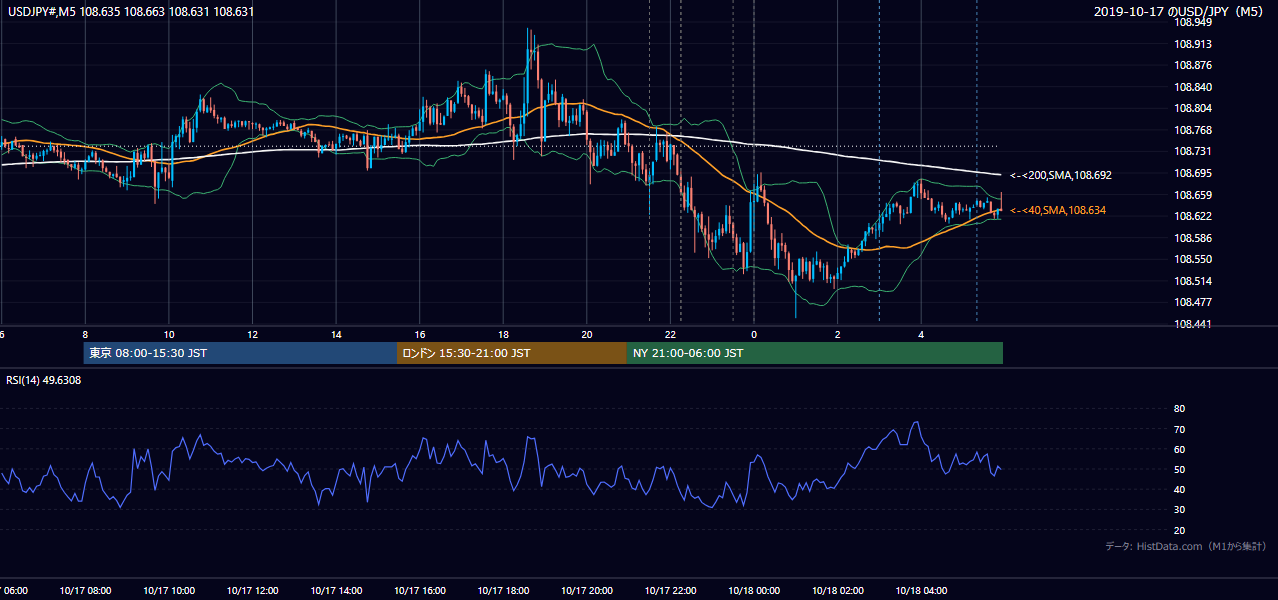Image resolution: width=1278 pixels, height=600 pixels.
Task: Click the '2019-10-17 のUSD/JPY (M5)' chart title
Action: 1179,12
